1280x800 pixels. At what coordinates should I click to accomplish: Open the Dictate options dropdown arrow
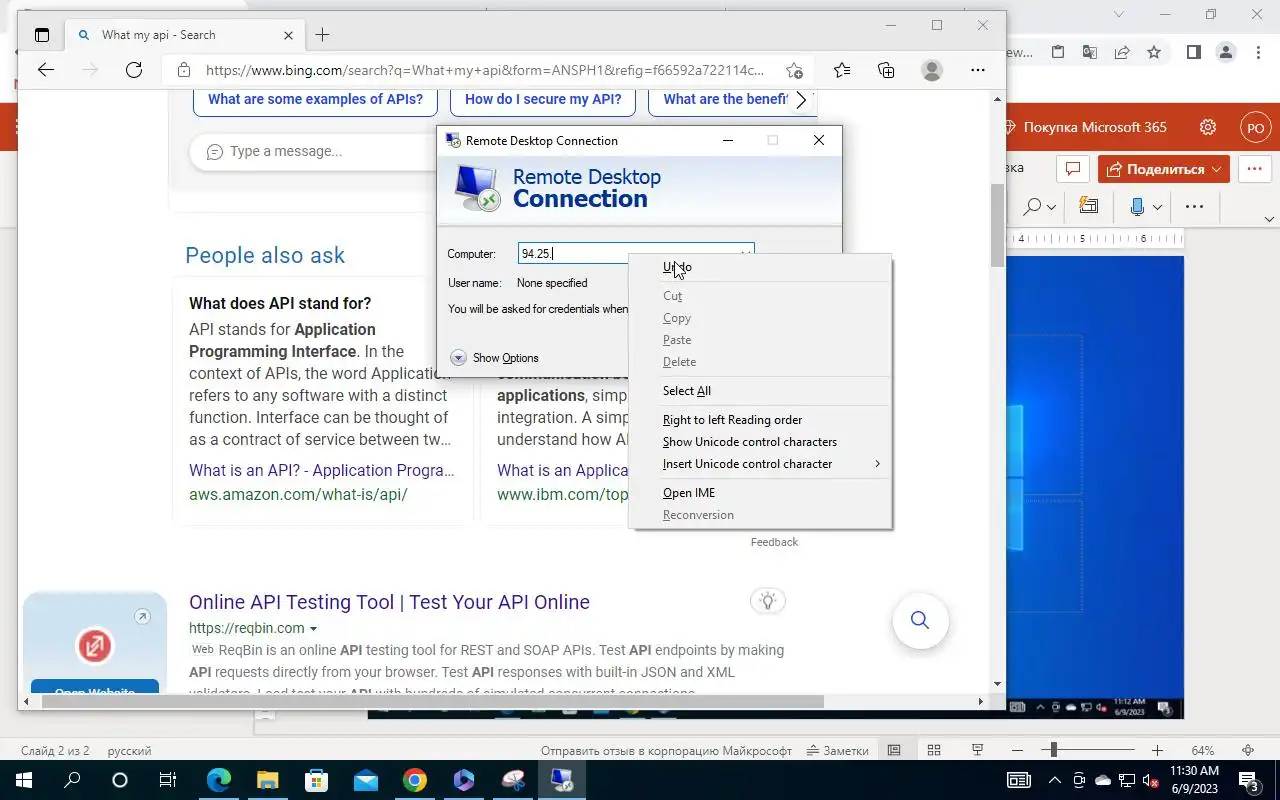(1157, 207)
